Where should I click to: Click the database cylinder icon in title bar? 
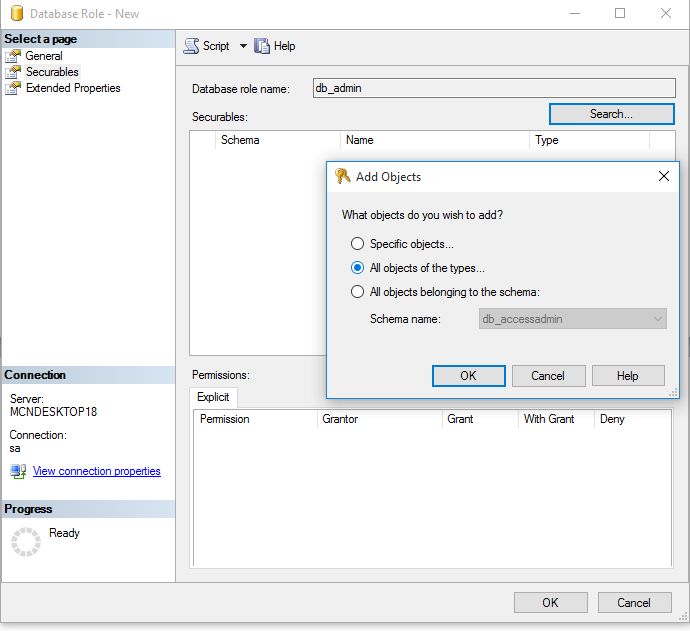click(x=15, y=14)
